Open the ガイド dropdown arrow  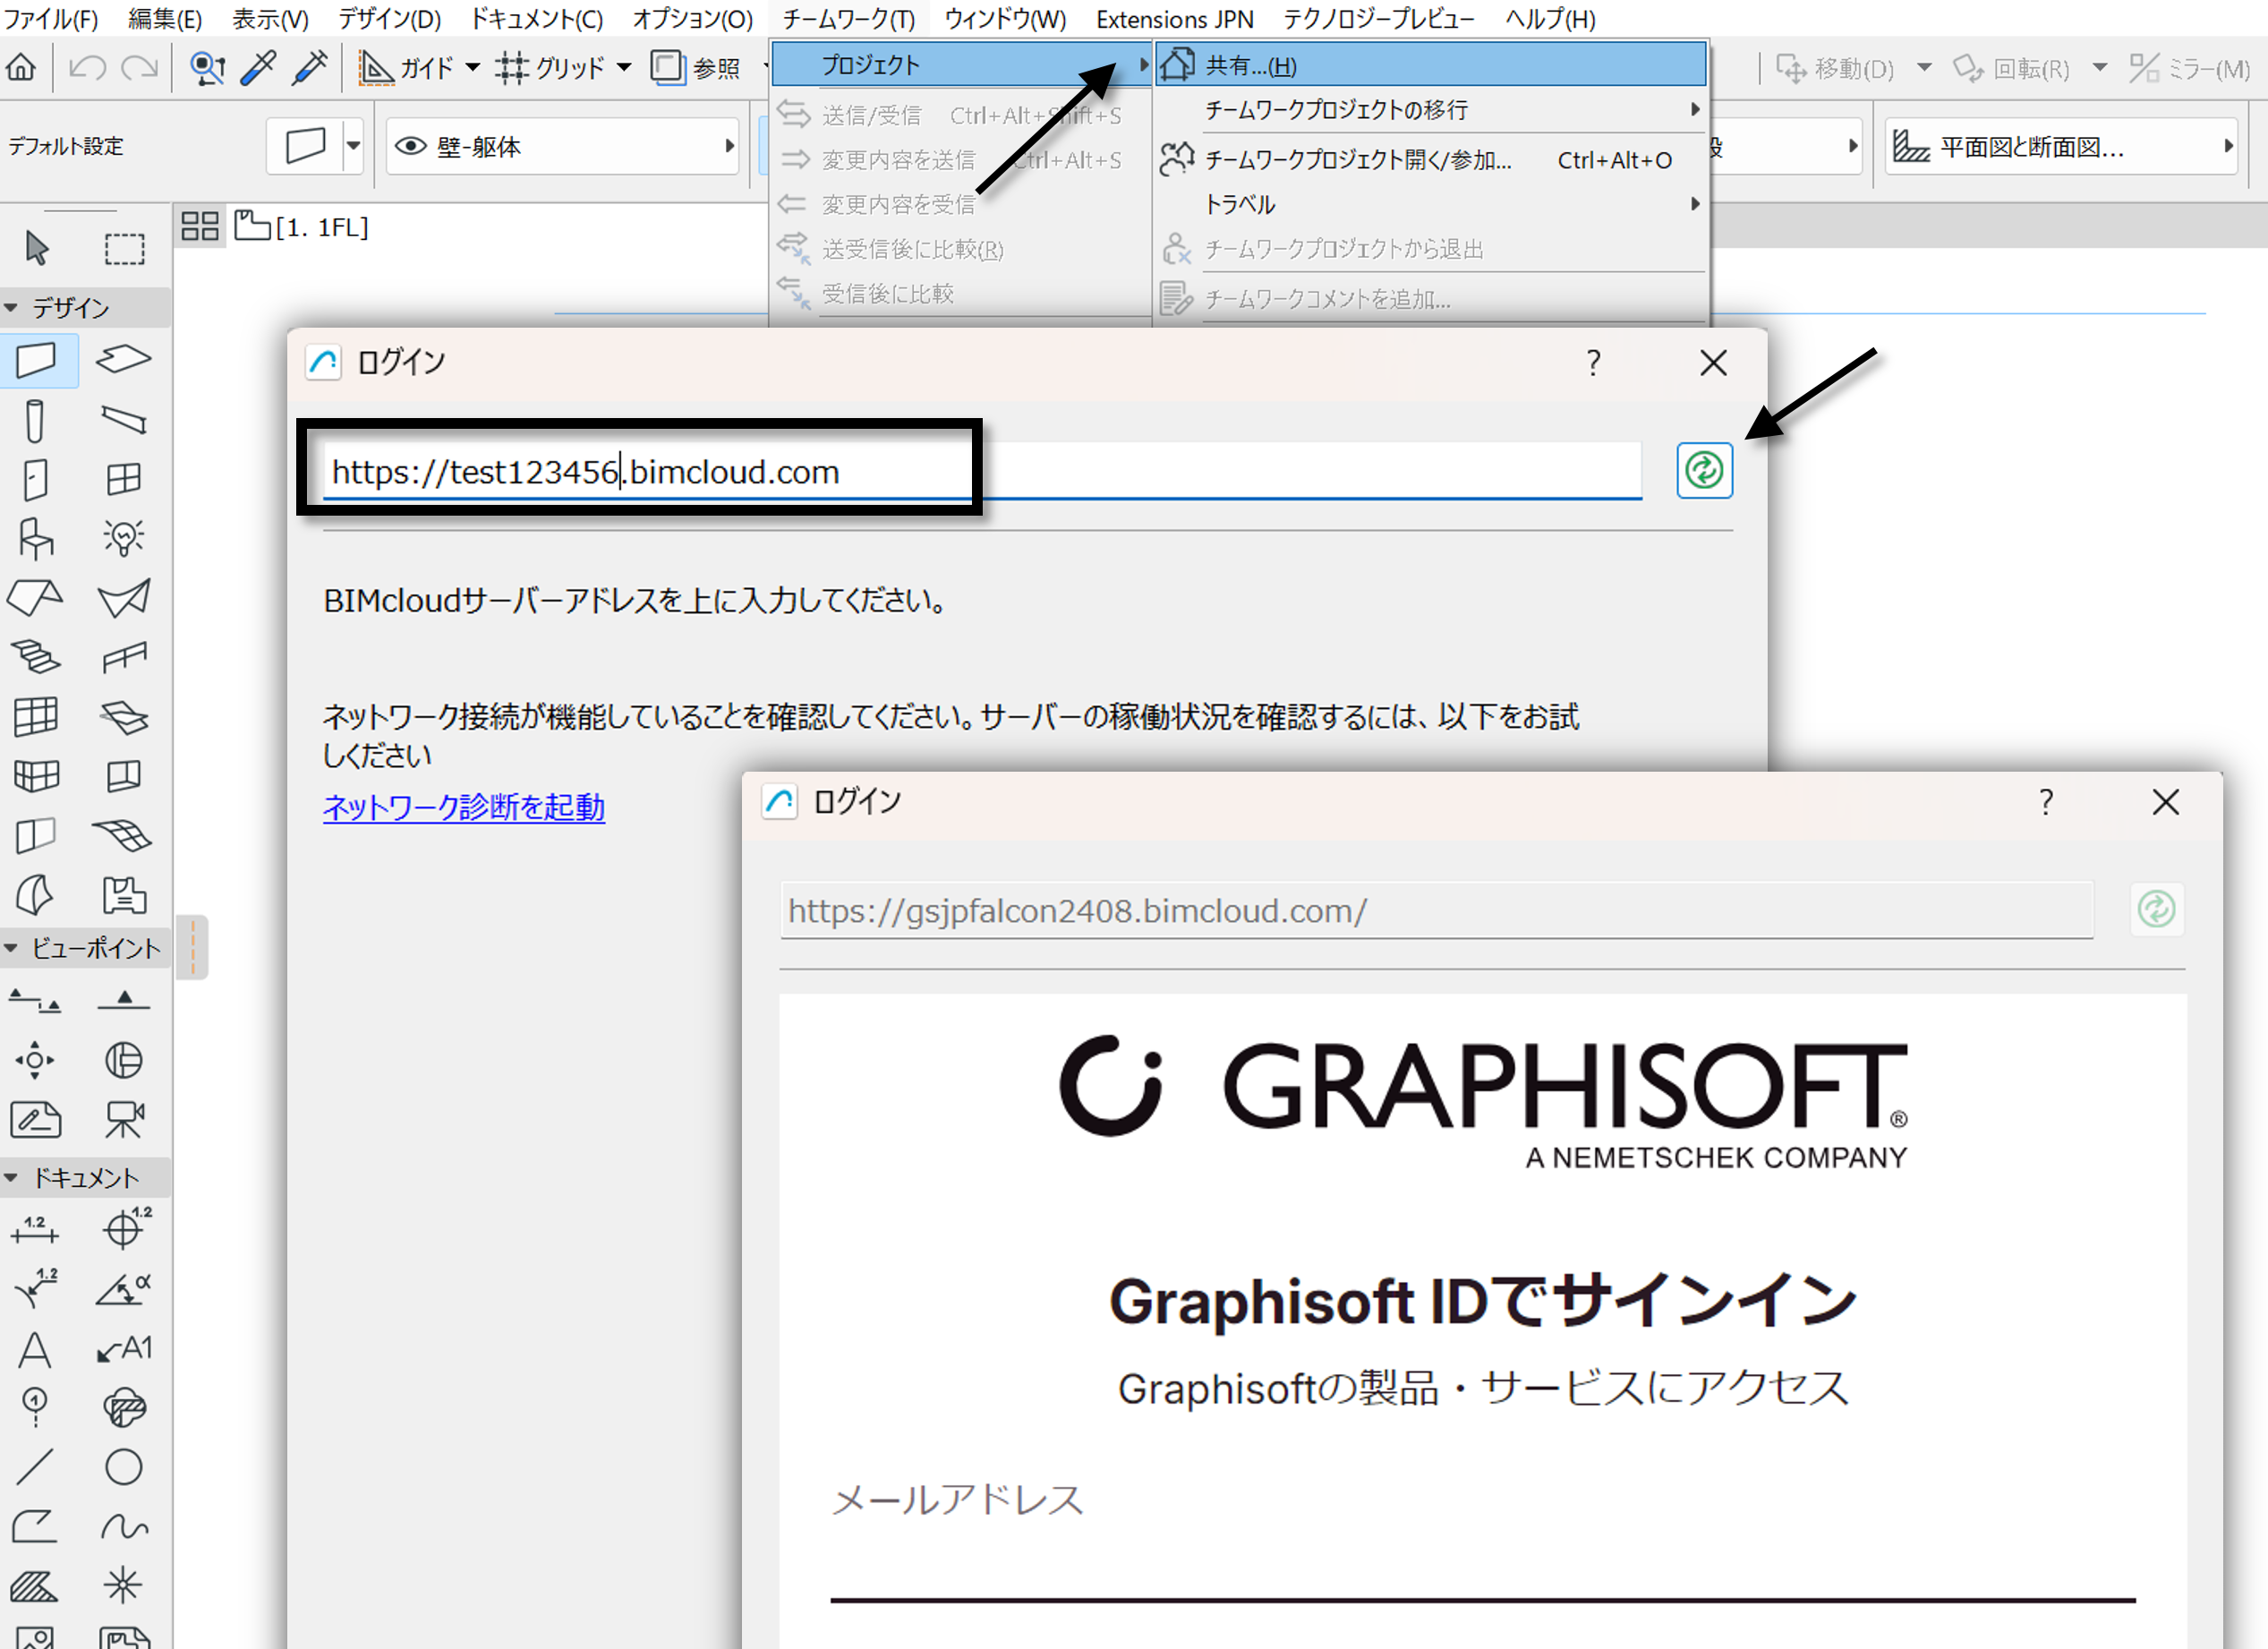473,68
